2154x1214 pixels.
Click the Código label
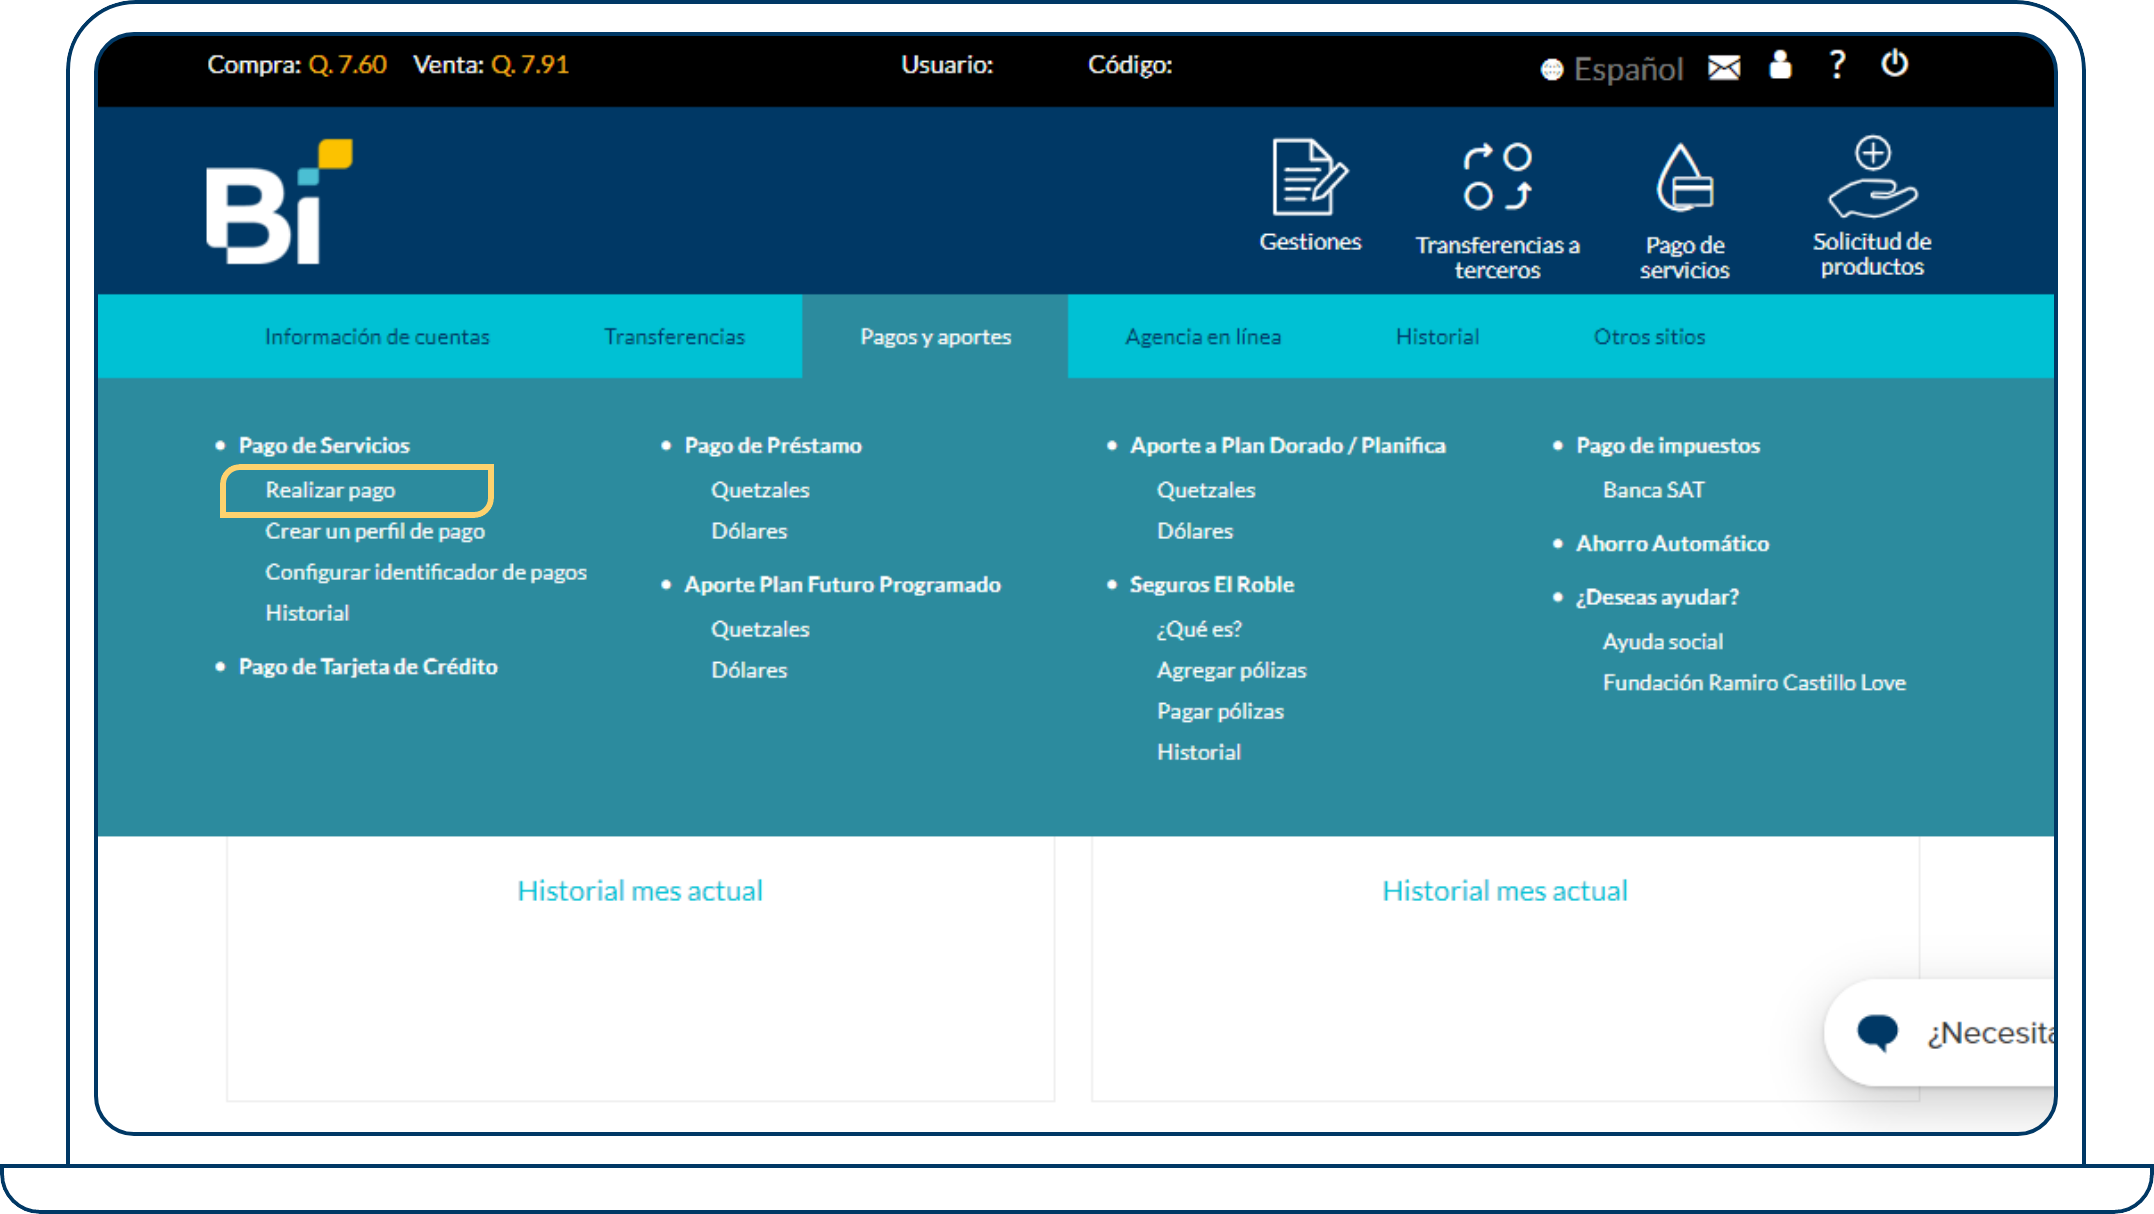pyautogui.click(x=1130, y=65)
